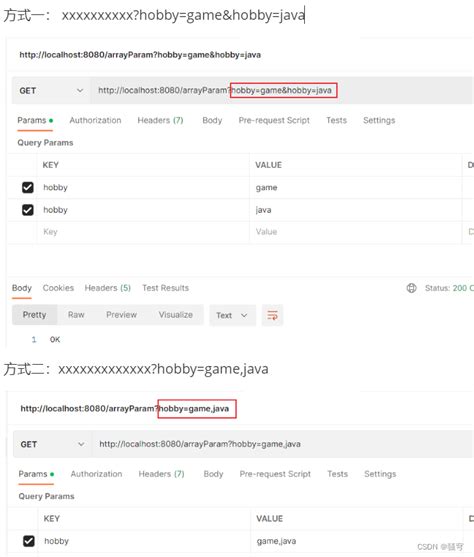Open Pre-request Script tab in first request
Image resolution: width=474 pixels, height=557 pixels.
pos(274,120)
